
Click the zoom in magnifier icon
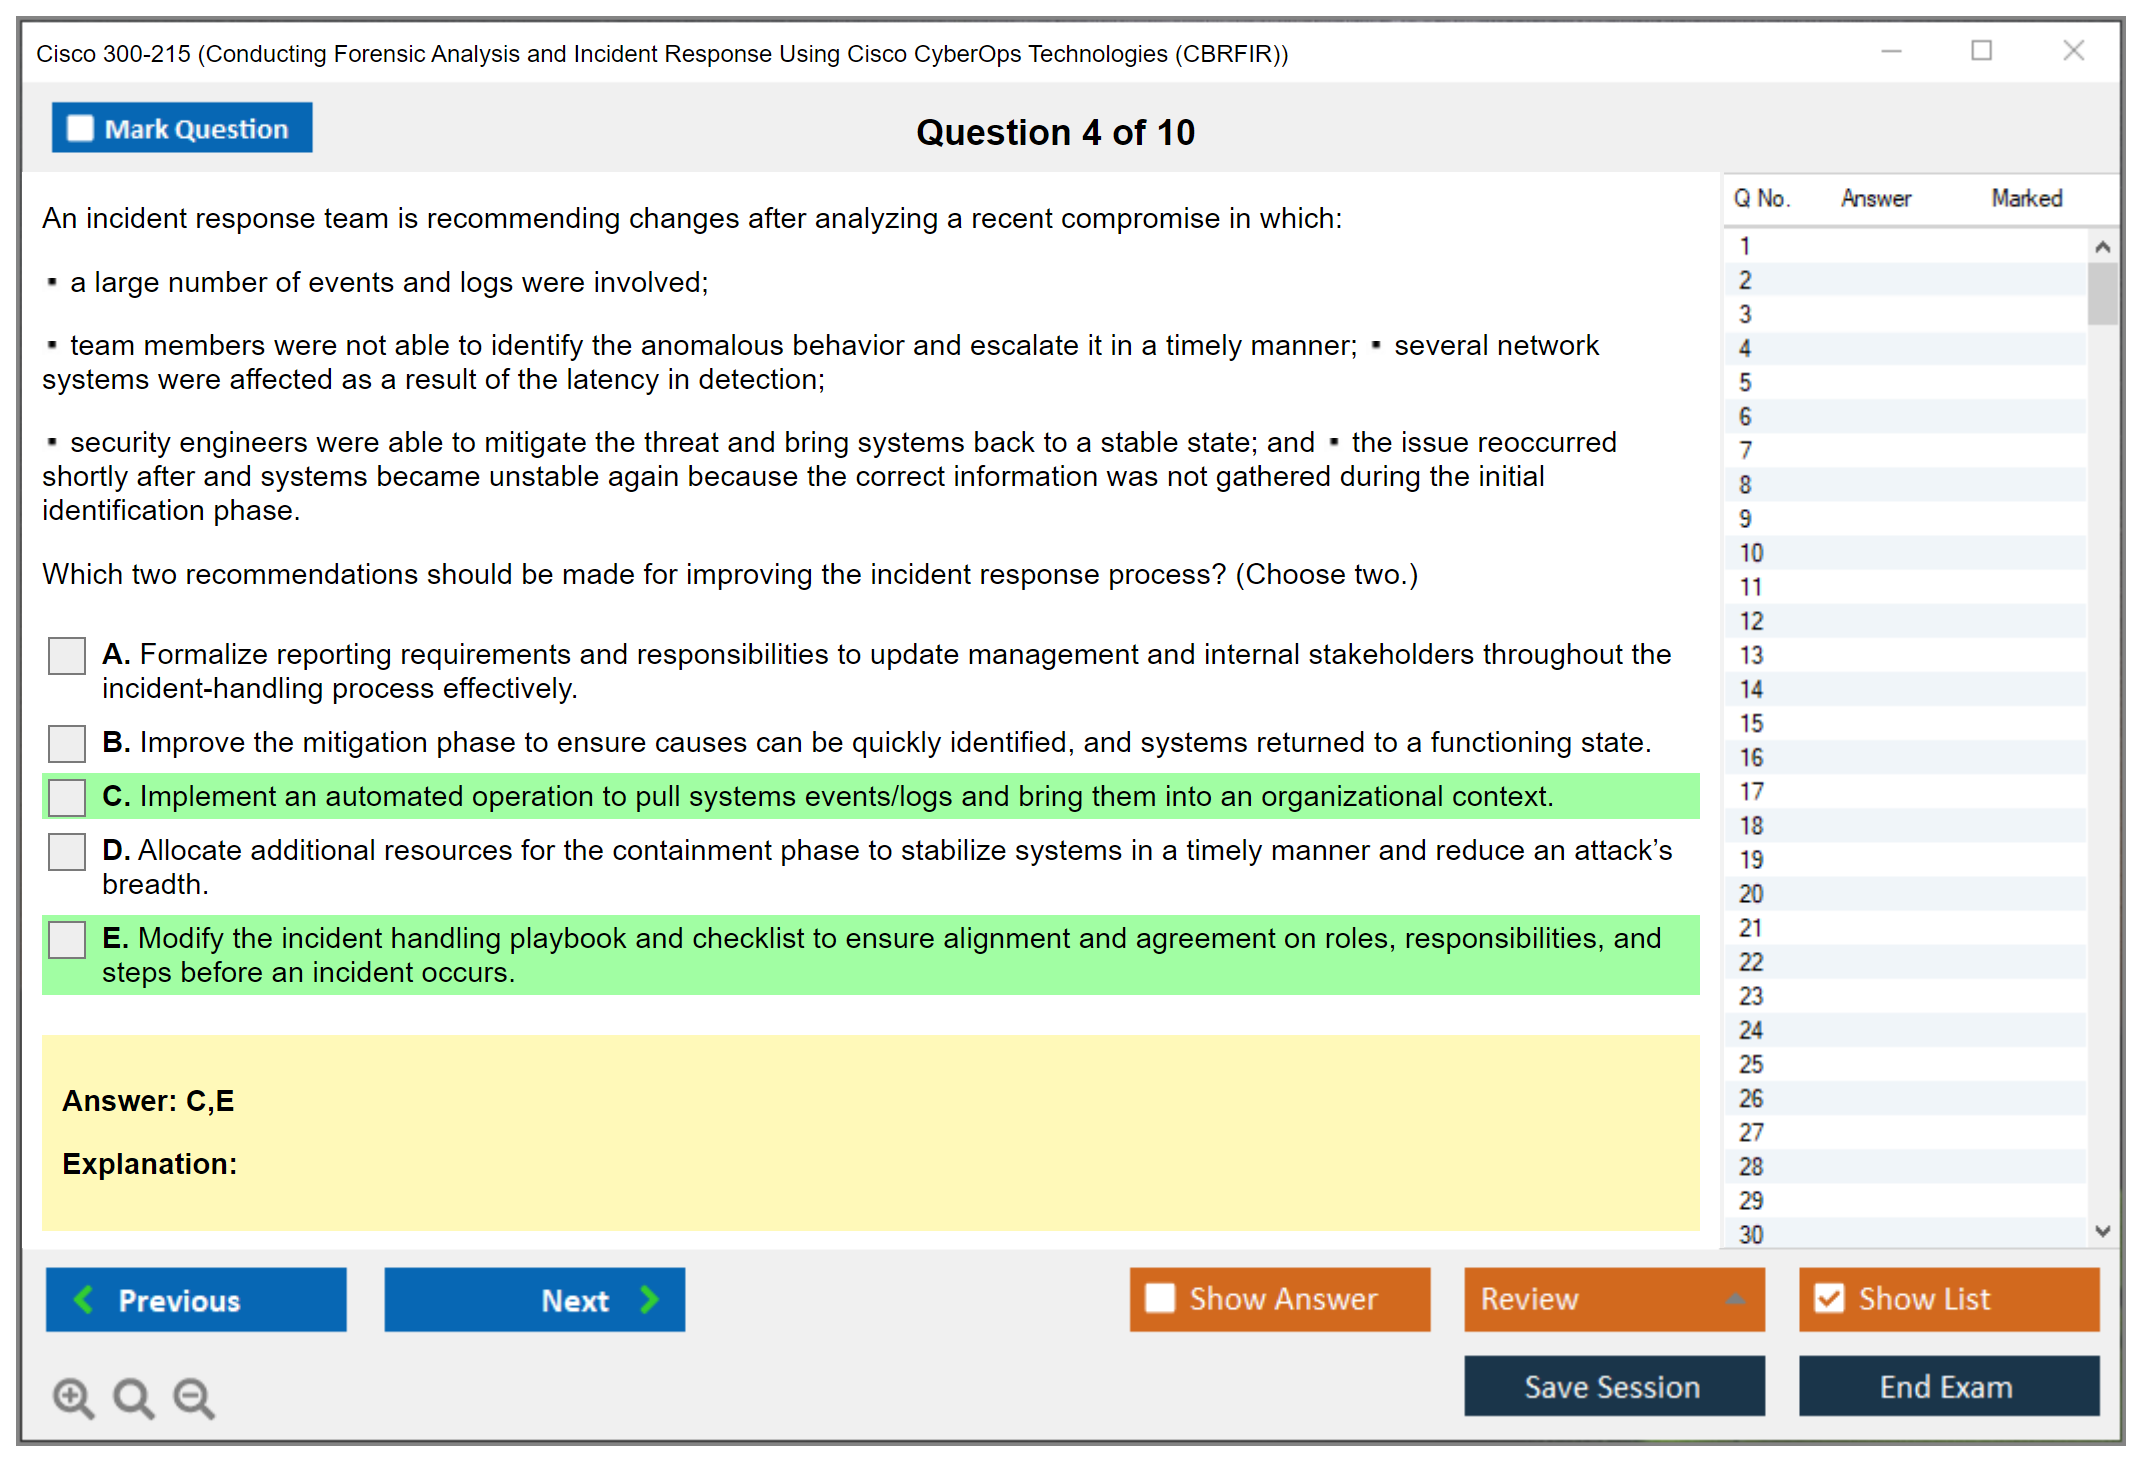pos(73,1397)
